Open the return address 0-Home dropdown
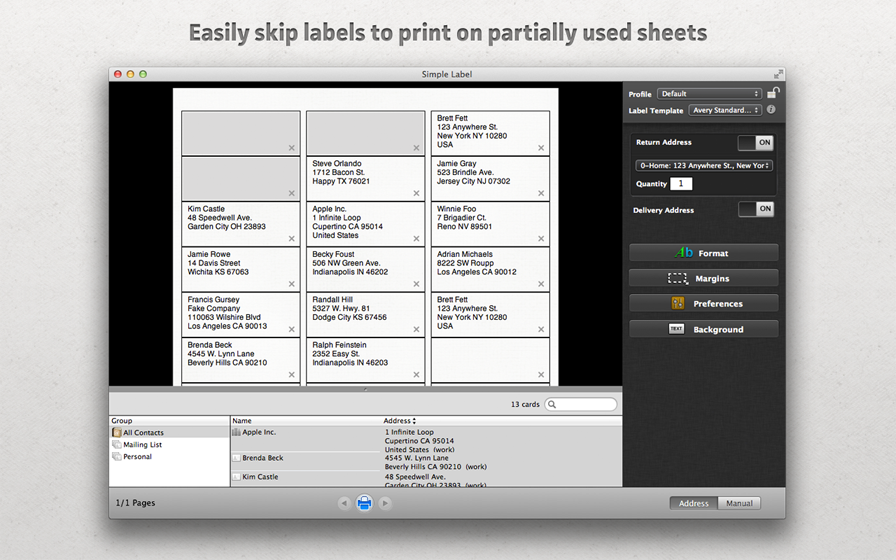The image size is (896, 560). 704,166
